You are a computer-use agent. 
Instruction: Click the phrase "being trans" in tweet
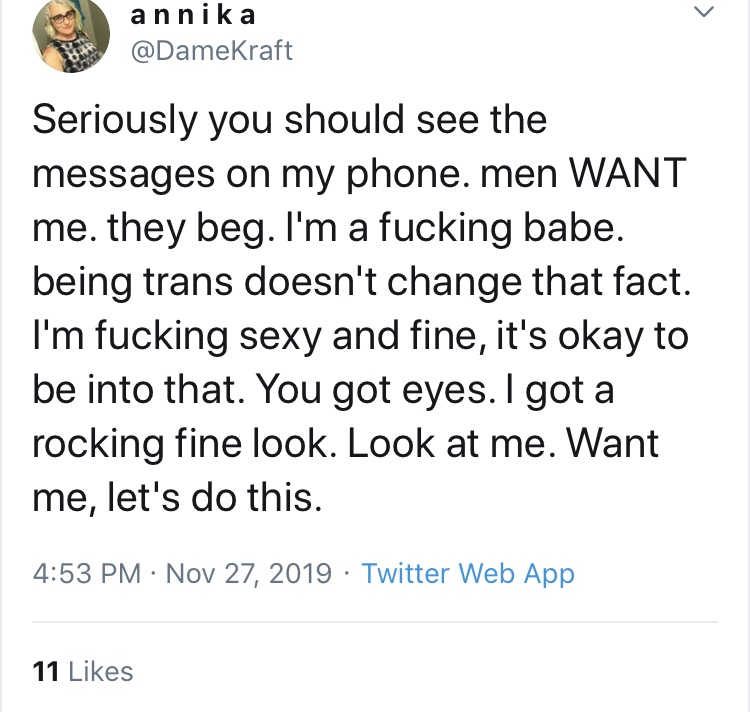tap(131, 281)
